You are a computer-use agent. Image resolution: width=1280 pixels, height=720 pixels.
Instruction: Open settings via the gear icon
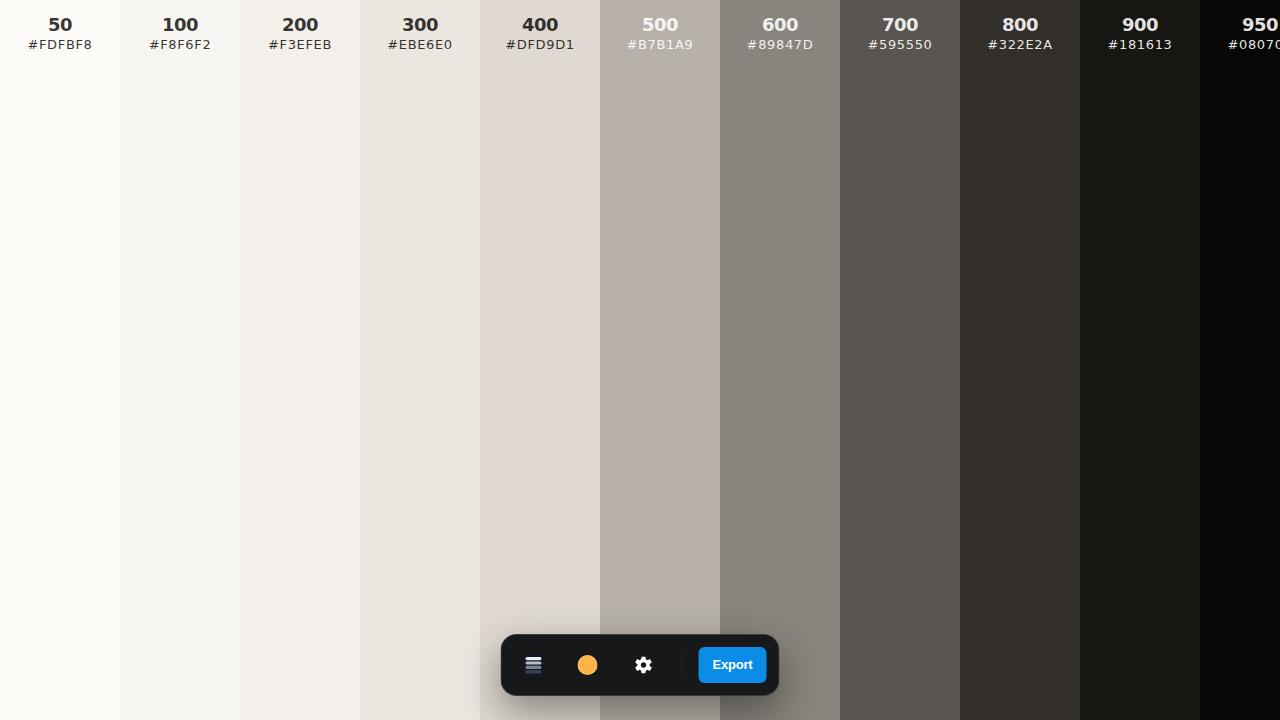tap(643, 665)
